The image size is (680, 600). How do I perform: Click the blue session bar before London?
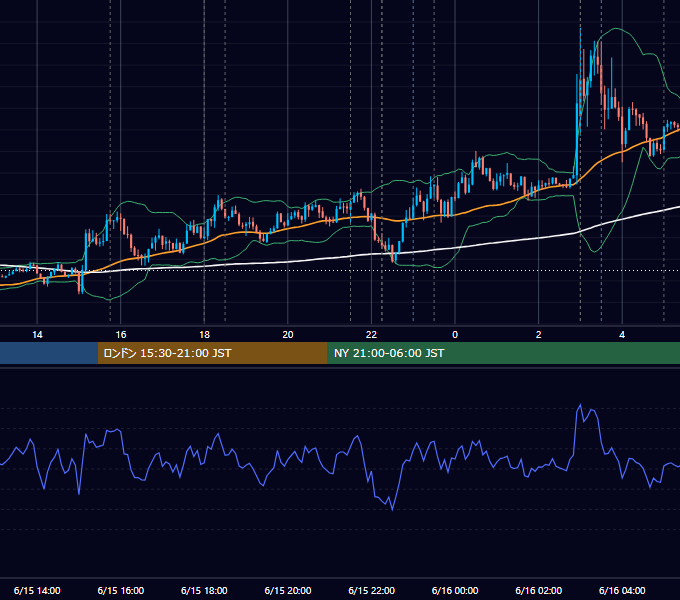pyautogui.click(x=49, y=353)
